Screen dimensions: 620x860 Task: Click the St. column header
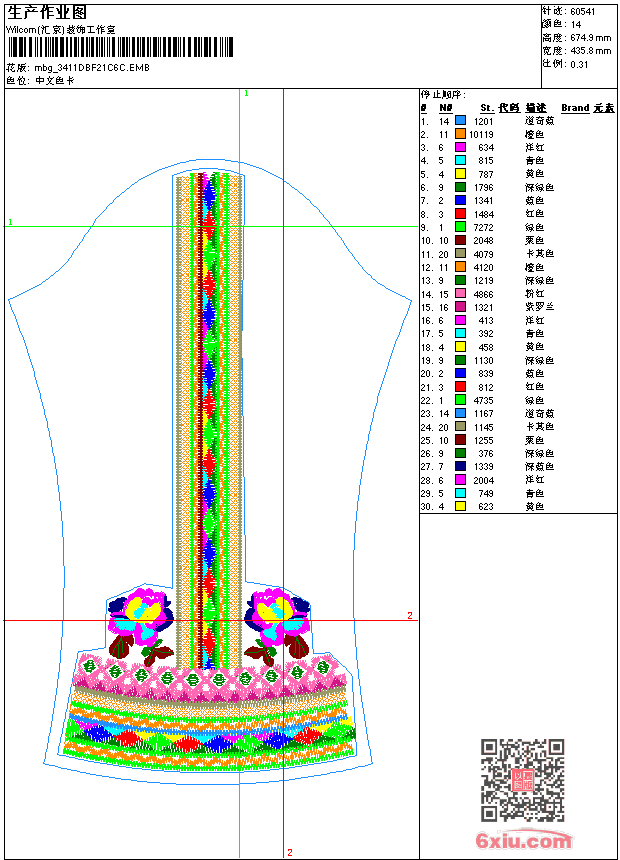[486, 107]
